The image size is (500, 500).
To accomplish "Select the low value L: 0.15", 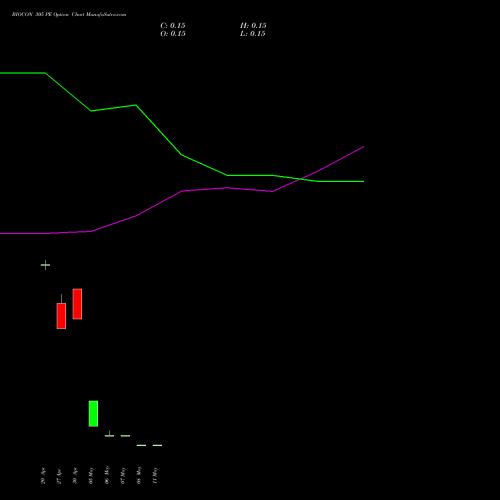I will [253, 34].
